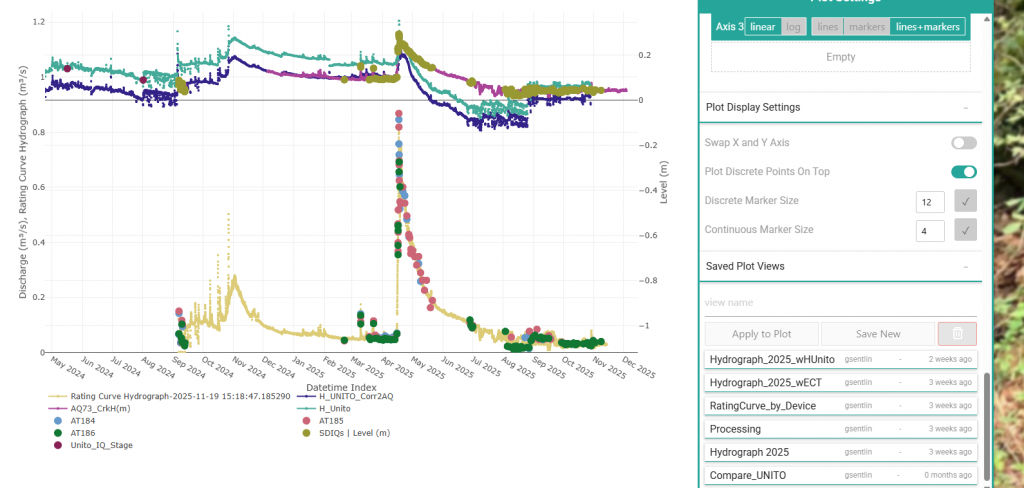Confirm Discrete Marker Size with checkmark
The width and height of the screenshot is (1024, 488).
coord(964,201)
